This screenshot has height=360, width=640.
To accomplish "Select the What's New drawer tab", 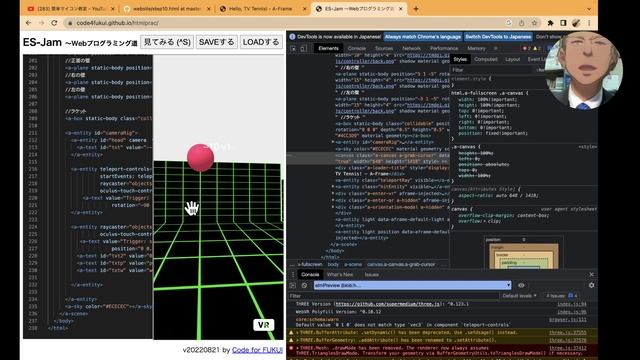I will tap(340, 274).
